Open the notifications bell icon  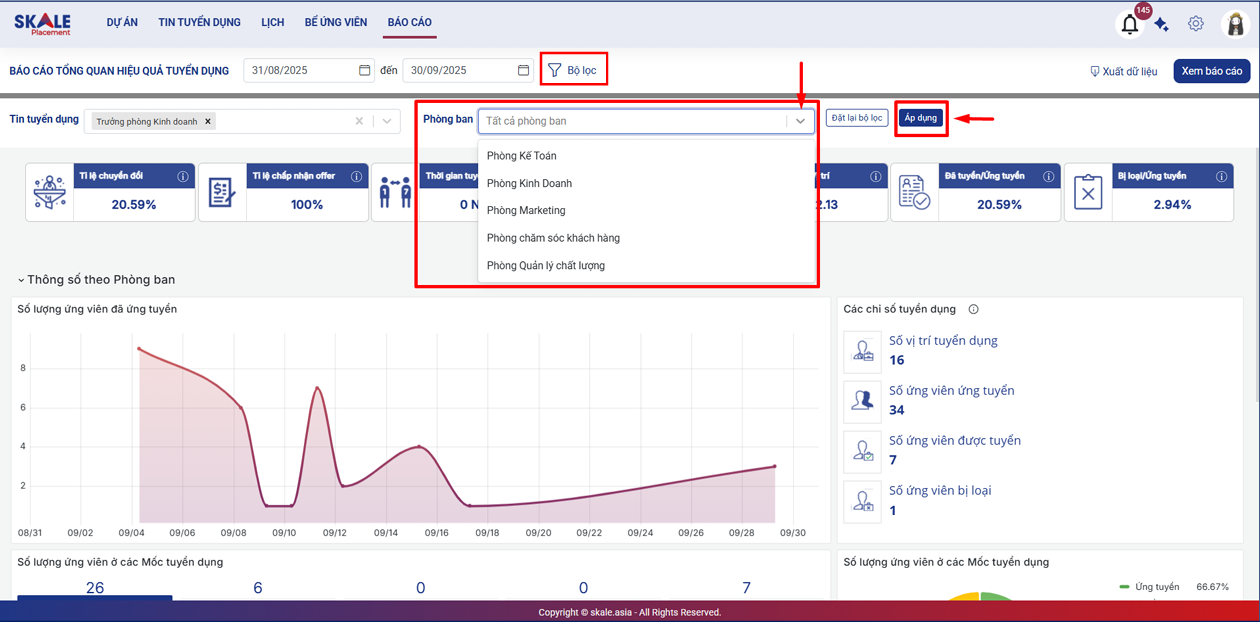coord(1129,24)
